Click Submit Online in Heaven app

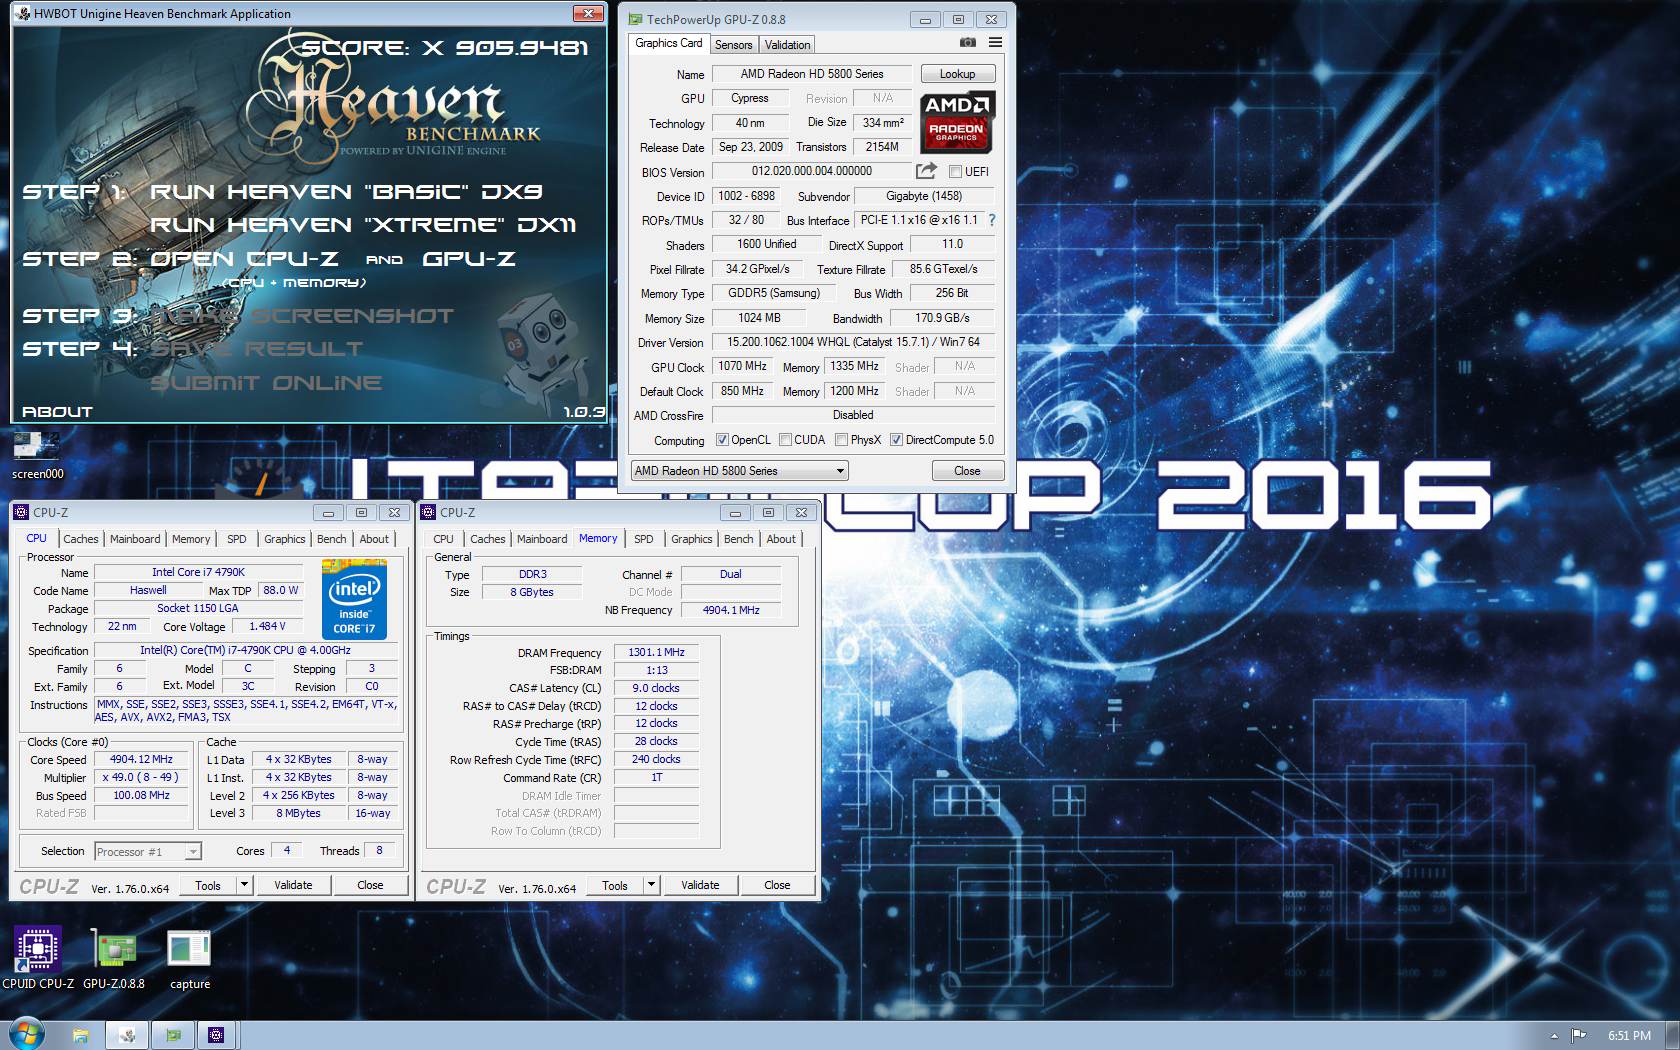point(266,382)
